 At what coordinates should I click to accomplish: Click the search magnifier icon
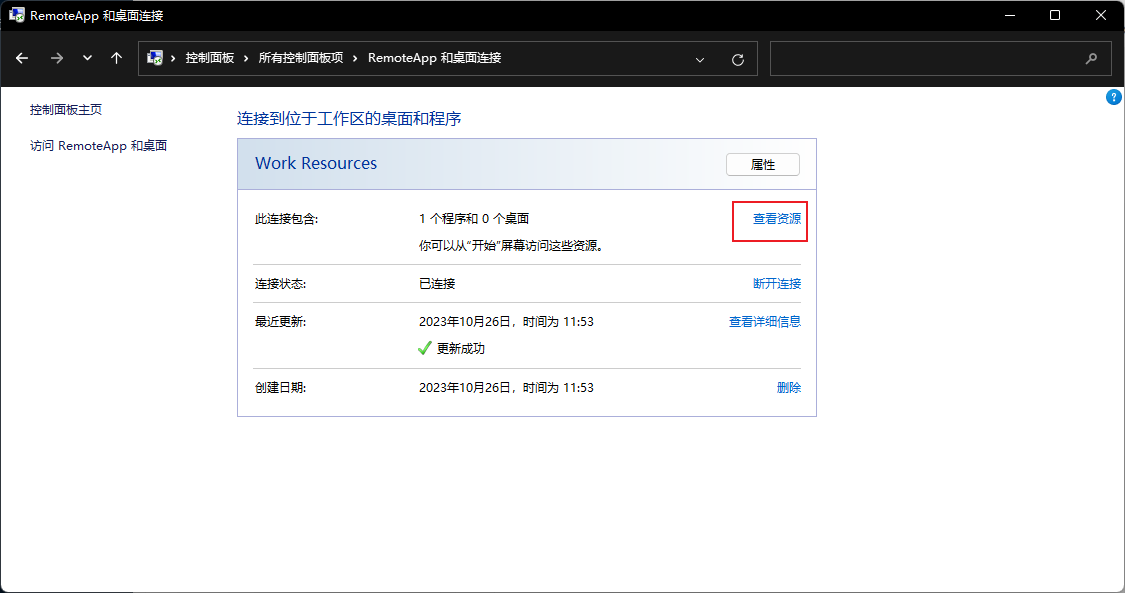pyautogui.click(x=1091, y=59)
